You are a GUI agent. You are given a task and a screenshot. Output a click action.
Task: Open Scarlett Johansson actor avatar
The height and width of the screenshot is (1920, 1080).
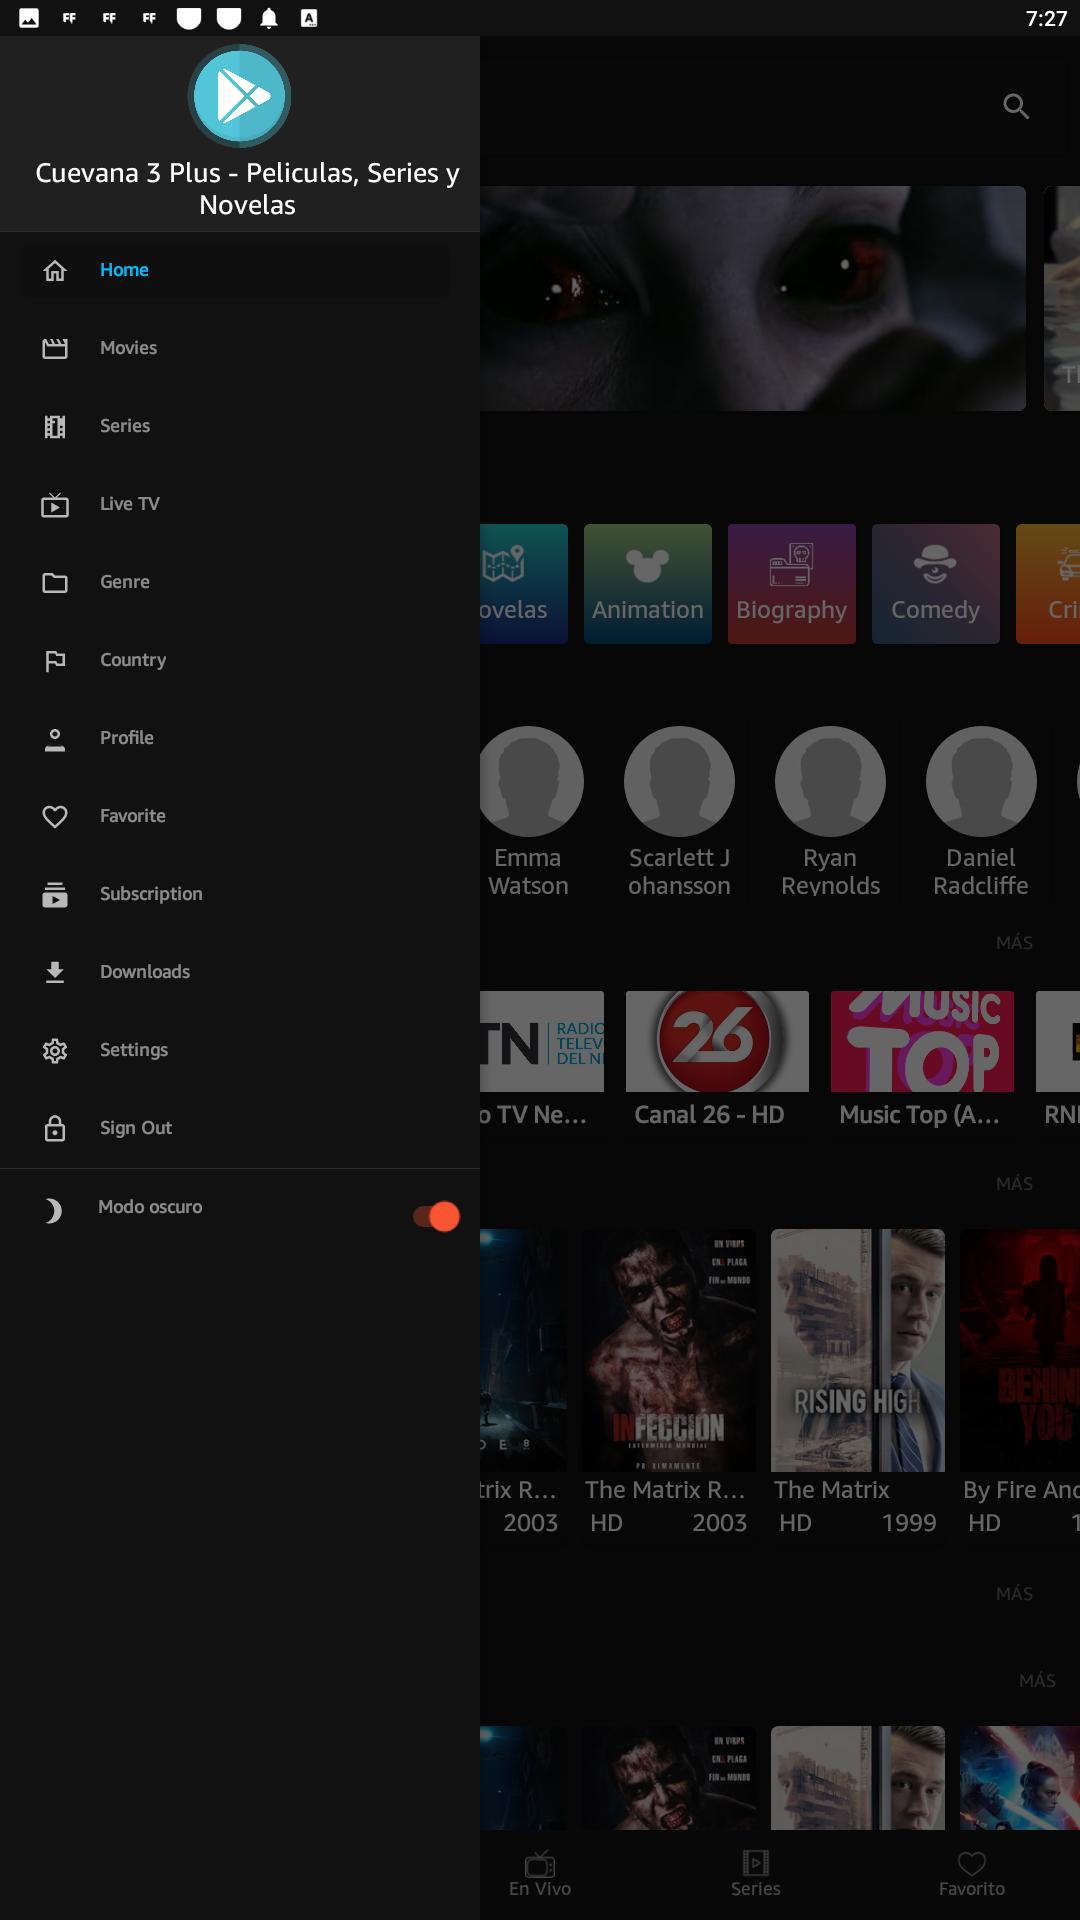(679, 781)
